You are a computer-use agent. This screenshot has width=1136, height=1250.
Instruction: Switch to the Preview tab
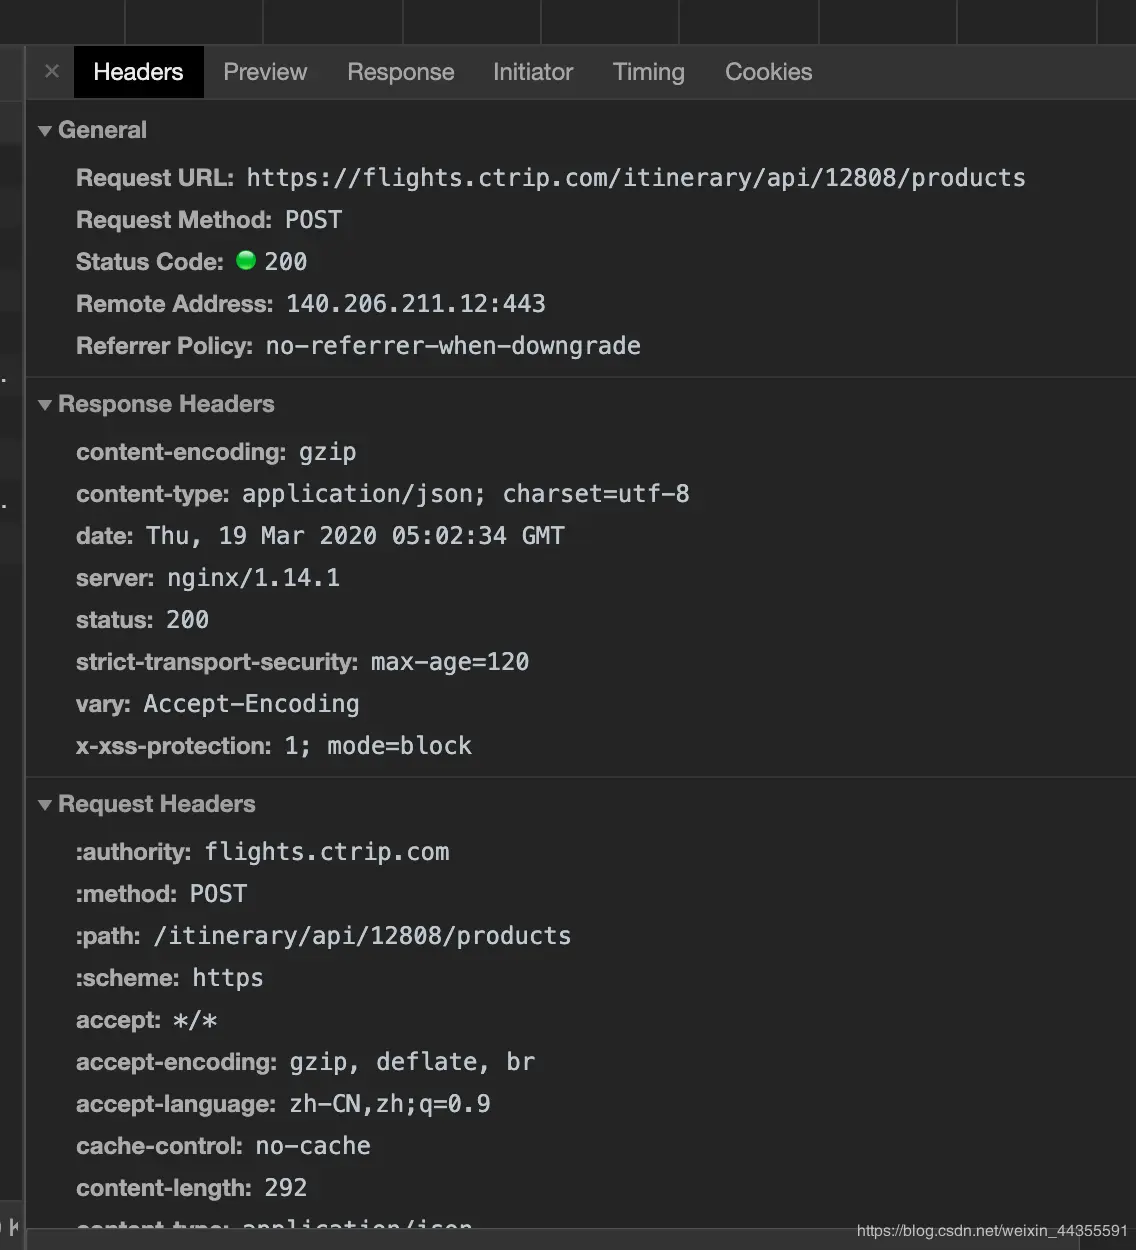[x=265, y=72]
